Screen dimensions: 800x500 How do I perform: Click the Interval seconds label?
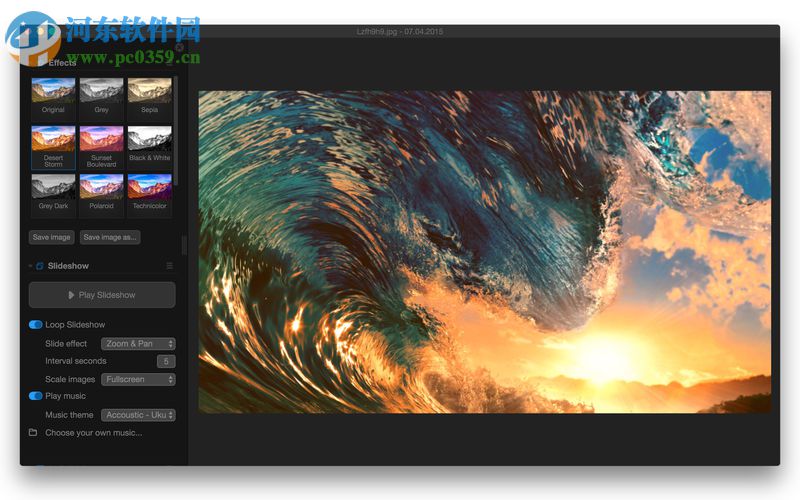tap(76, 361)
